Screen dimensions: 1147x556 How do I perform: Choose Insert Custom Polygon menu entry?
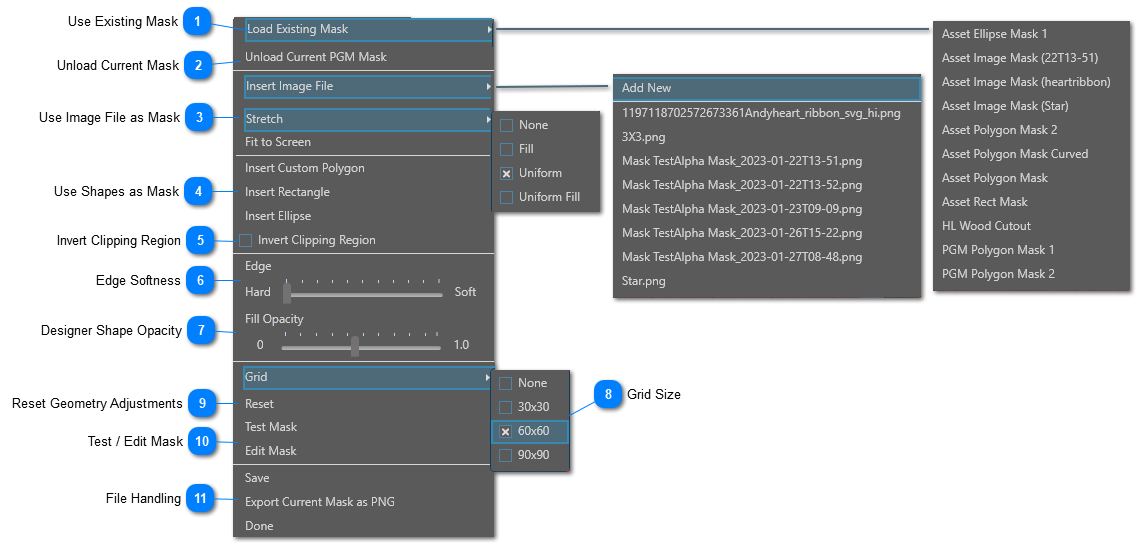[305, 168]
